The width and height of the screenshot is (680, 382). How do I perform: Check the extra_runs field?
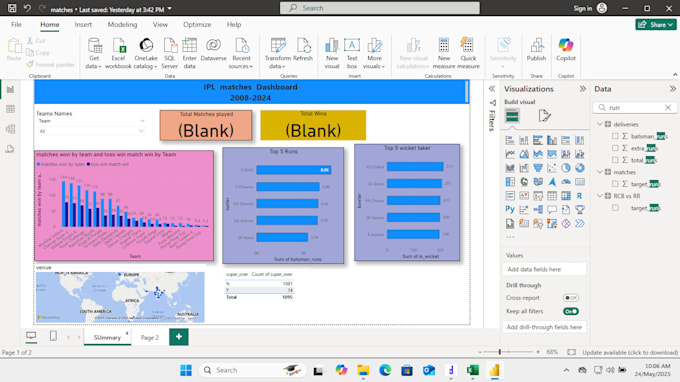(x=615, y=148)
